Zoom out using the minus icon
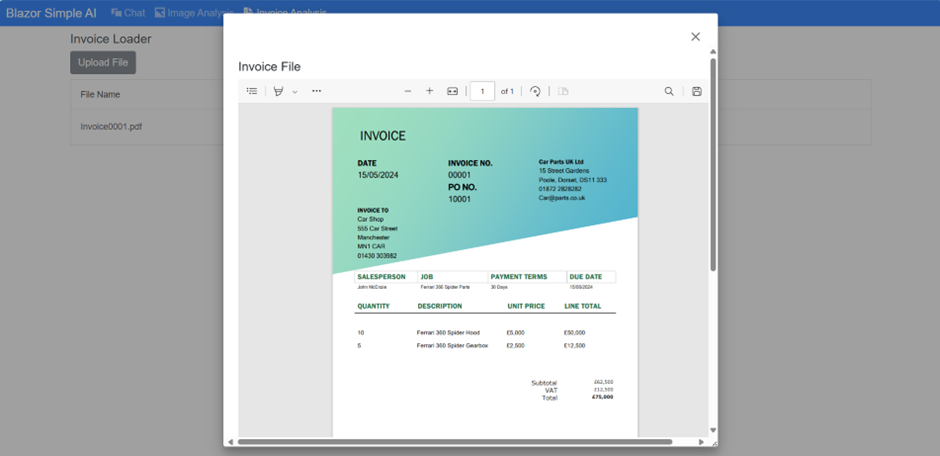Viewport: 940px width, 456px height. tap(408, 91)
